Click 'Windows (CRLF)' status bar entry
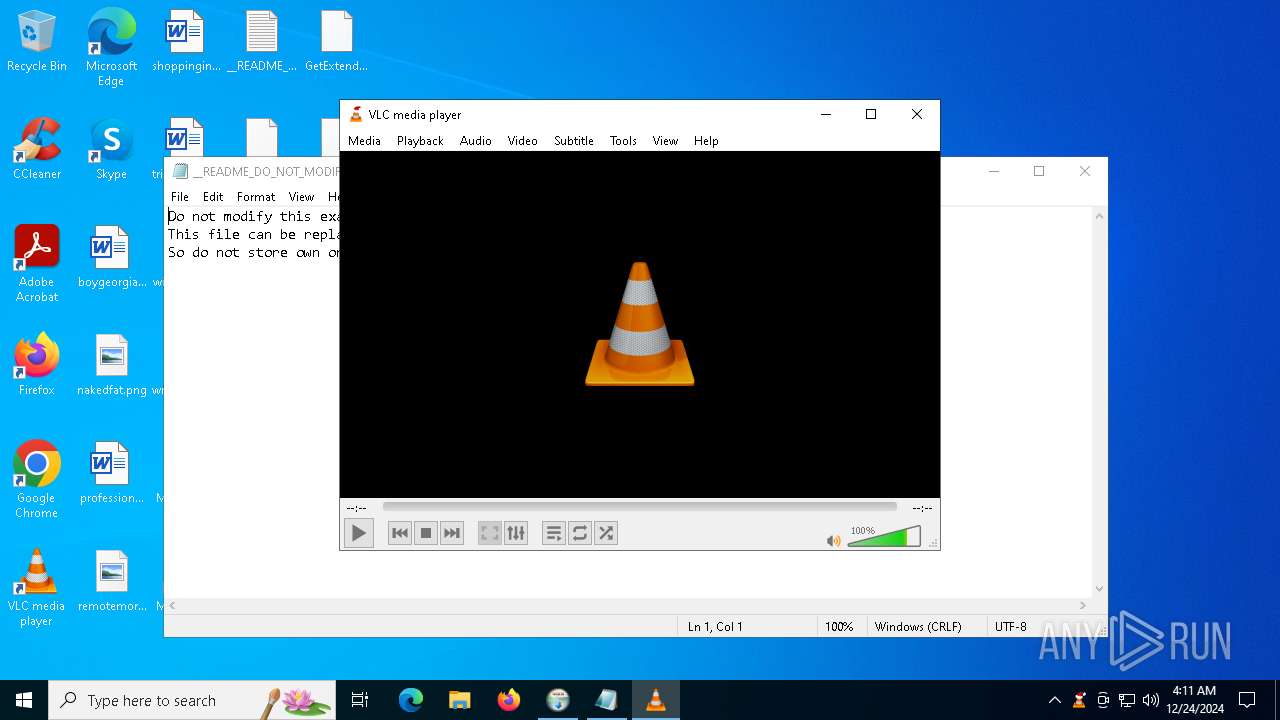1280x720 pixels. pos(918,627)
